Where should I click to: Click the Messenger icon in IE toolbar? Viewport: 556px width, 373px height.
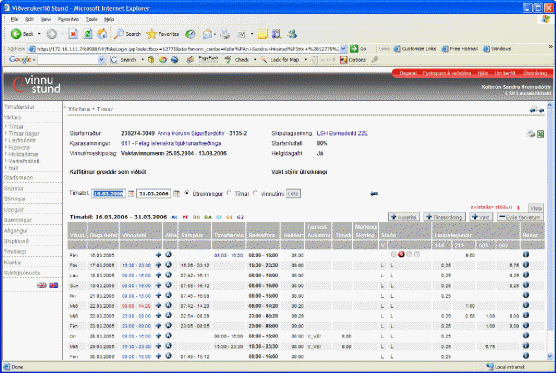292,34
